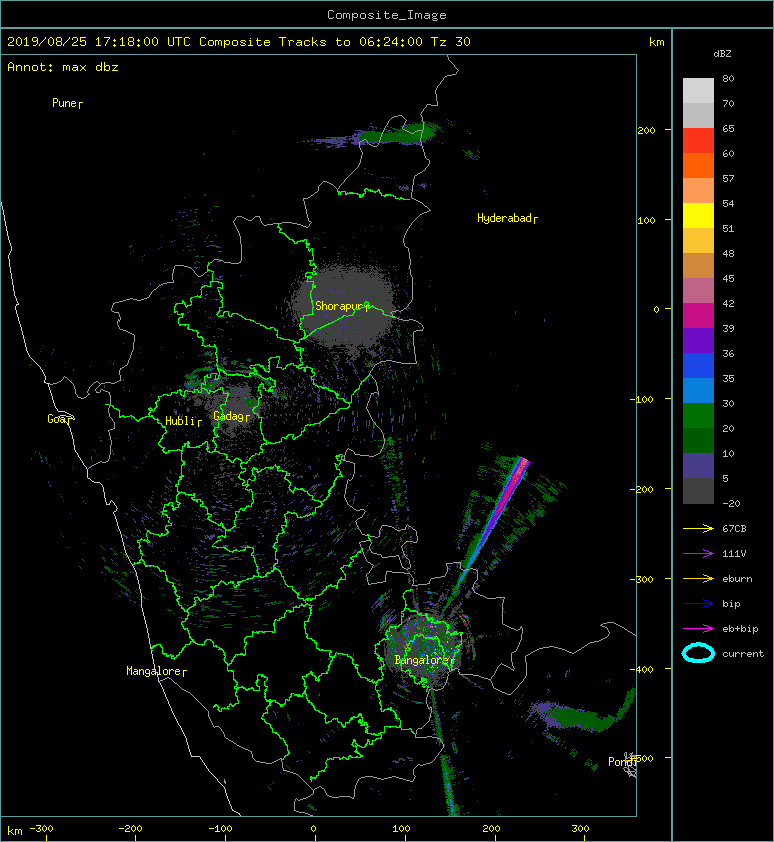Click the tan-brown 48 dBZ legend swatch
This screenshot has height=842, width=774.
(698, 266)
